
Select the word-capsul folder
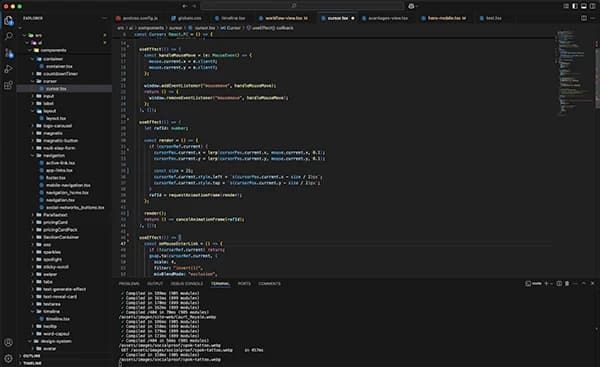tap(56, 333)
